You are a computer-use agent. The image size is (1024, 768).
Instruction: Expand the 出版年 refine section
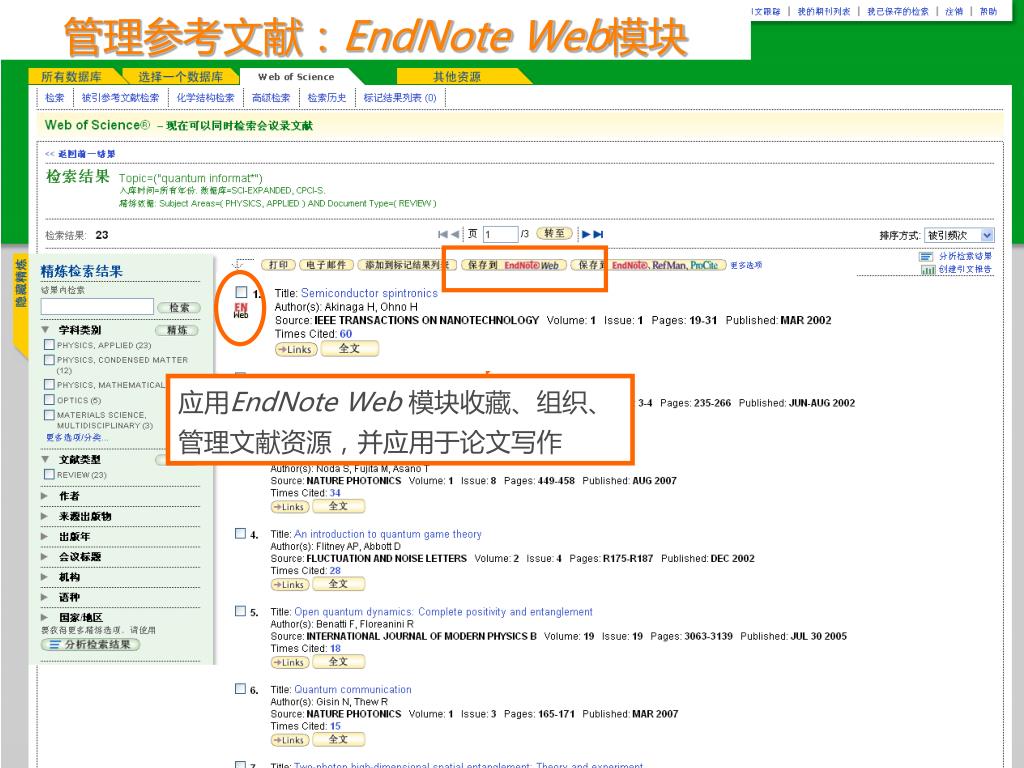coord(44,536)
